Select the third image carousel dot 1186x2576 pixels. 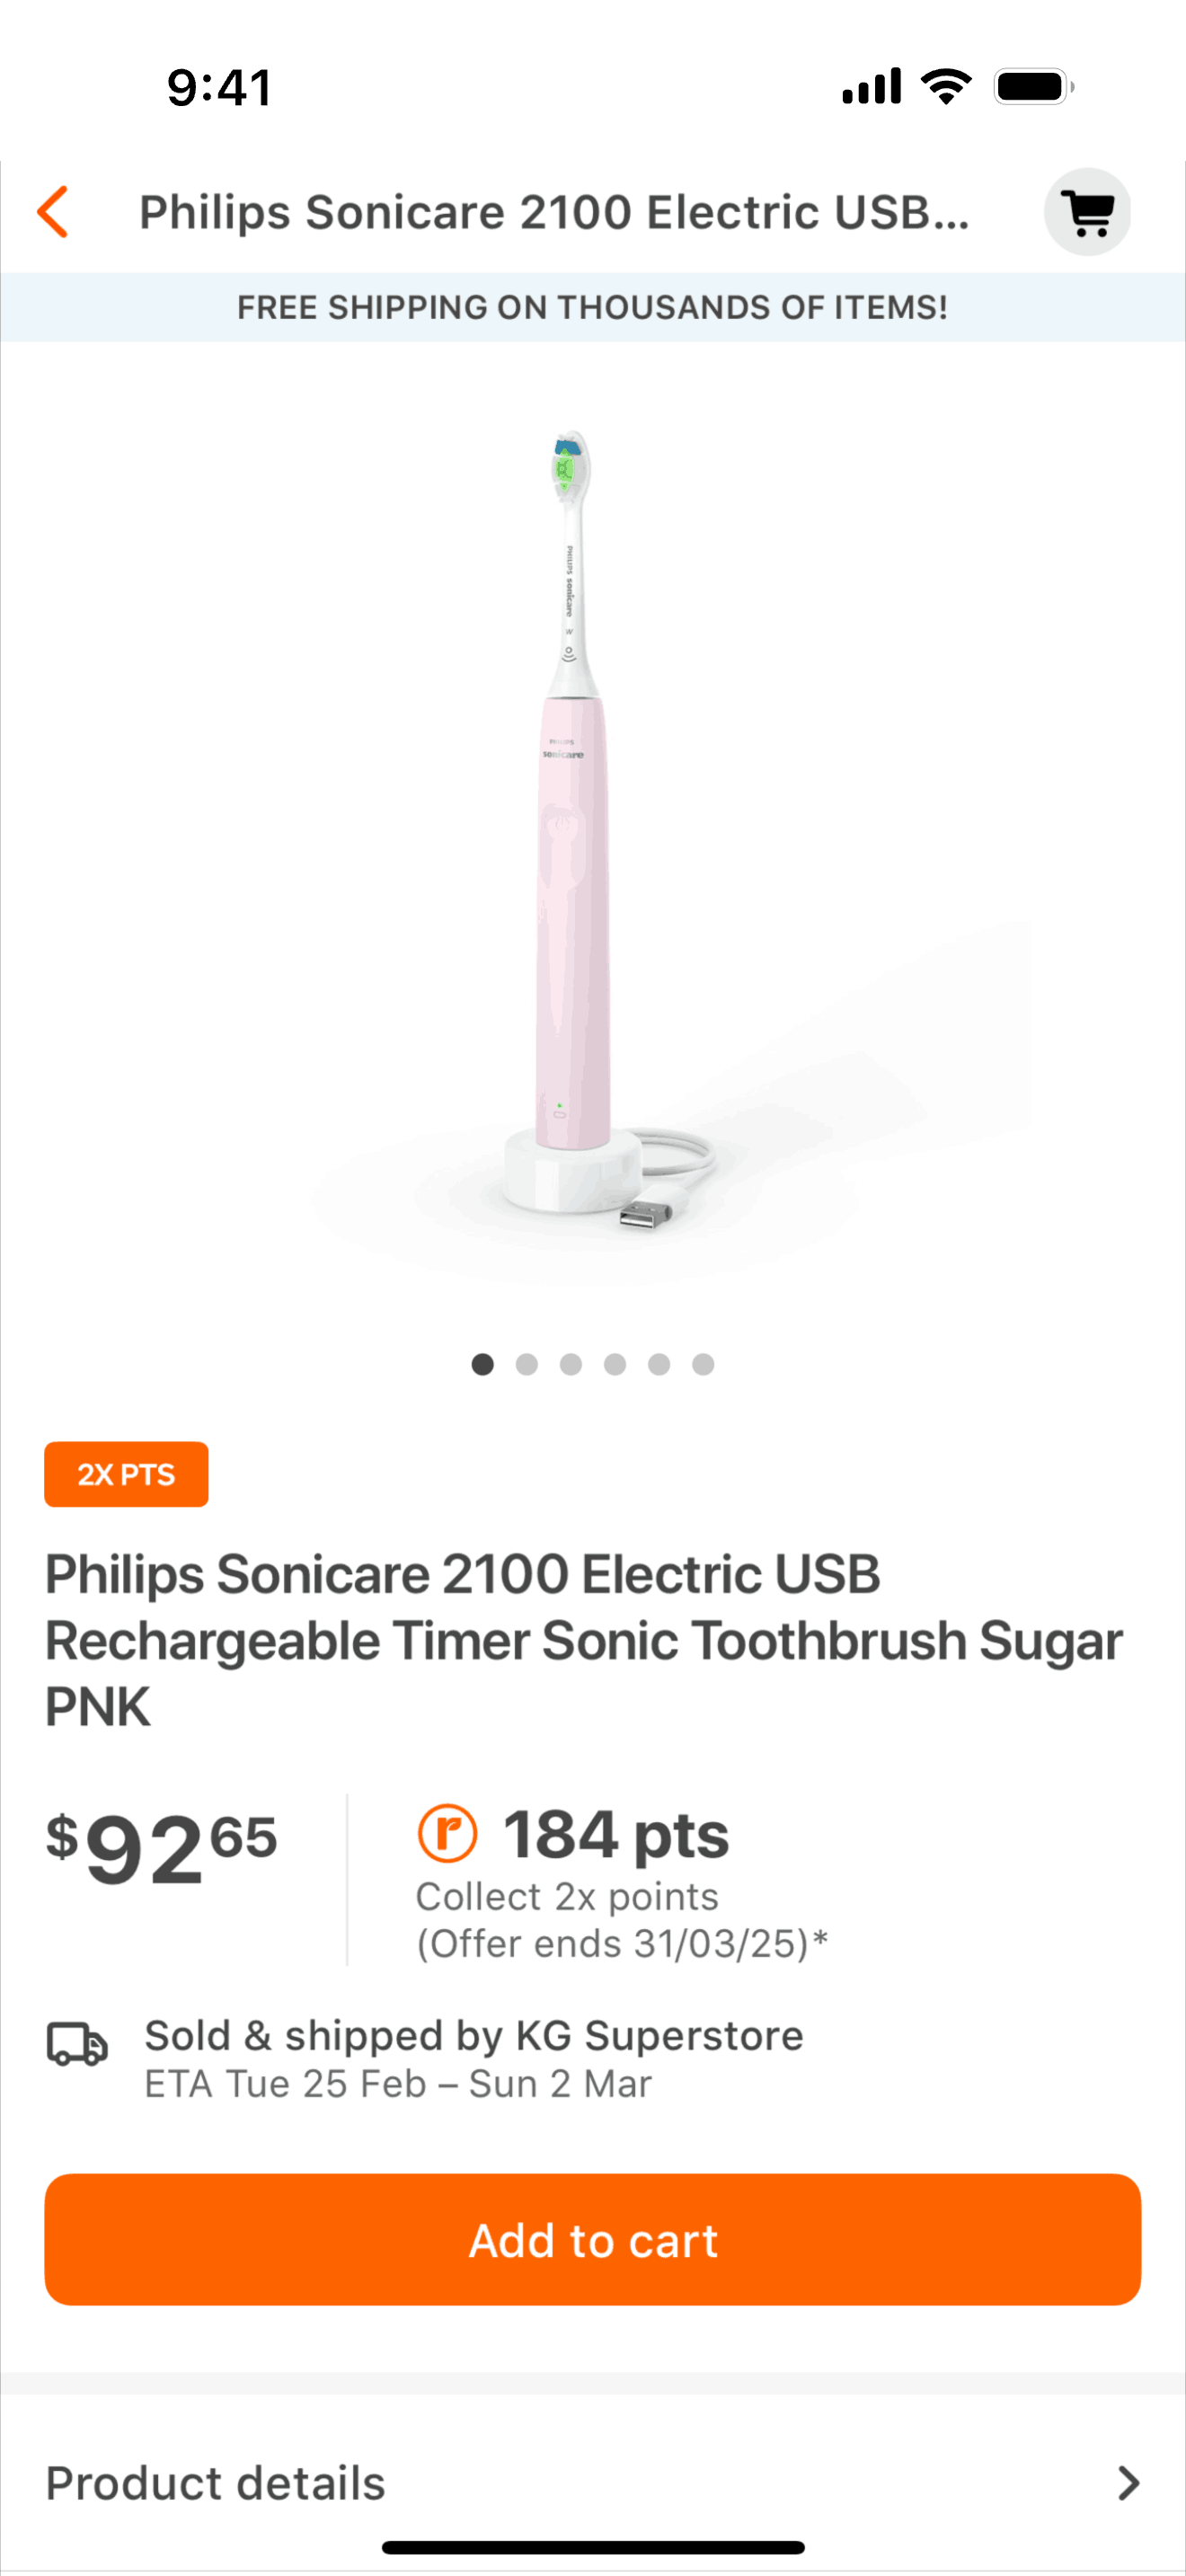pyautogui.click(x=571, y=1364)
